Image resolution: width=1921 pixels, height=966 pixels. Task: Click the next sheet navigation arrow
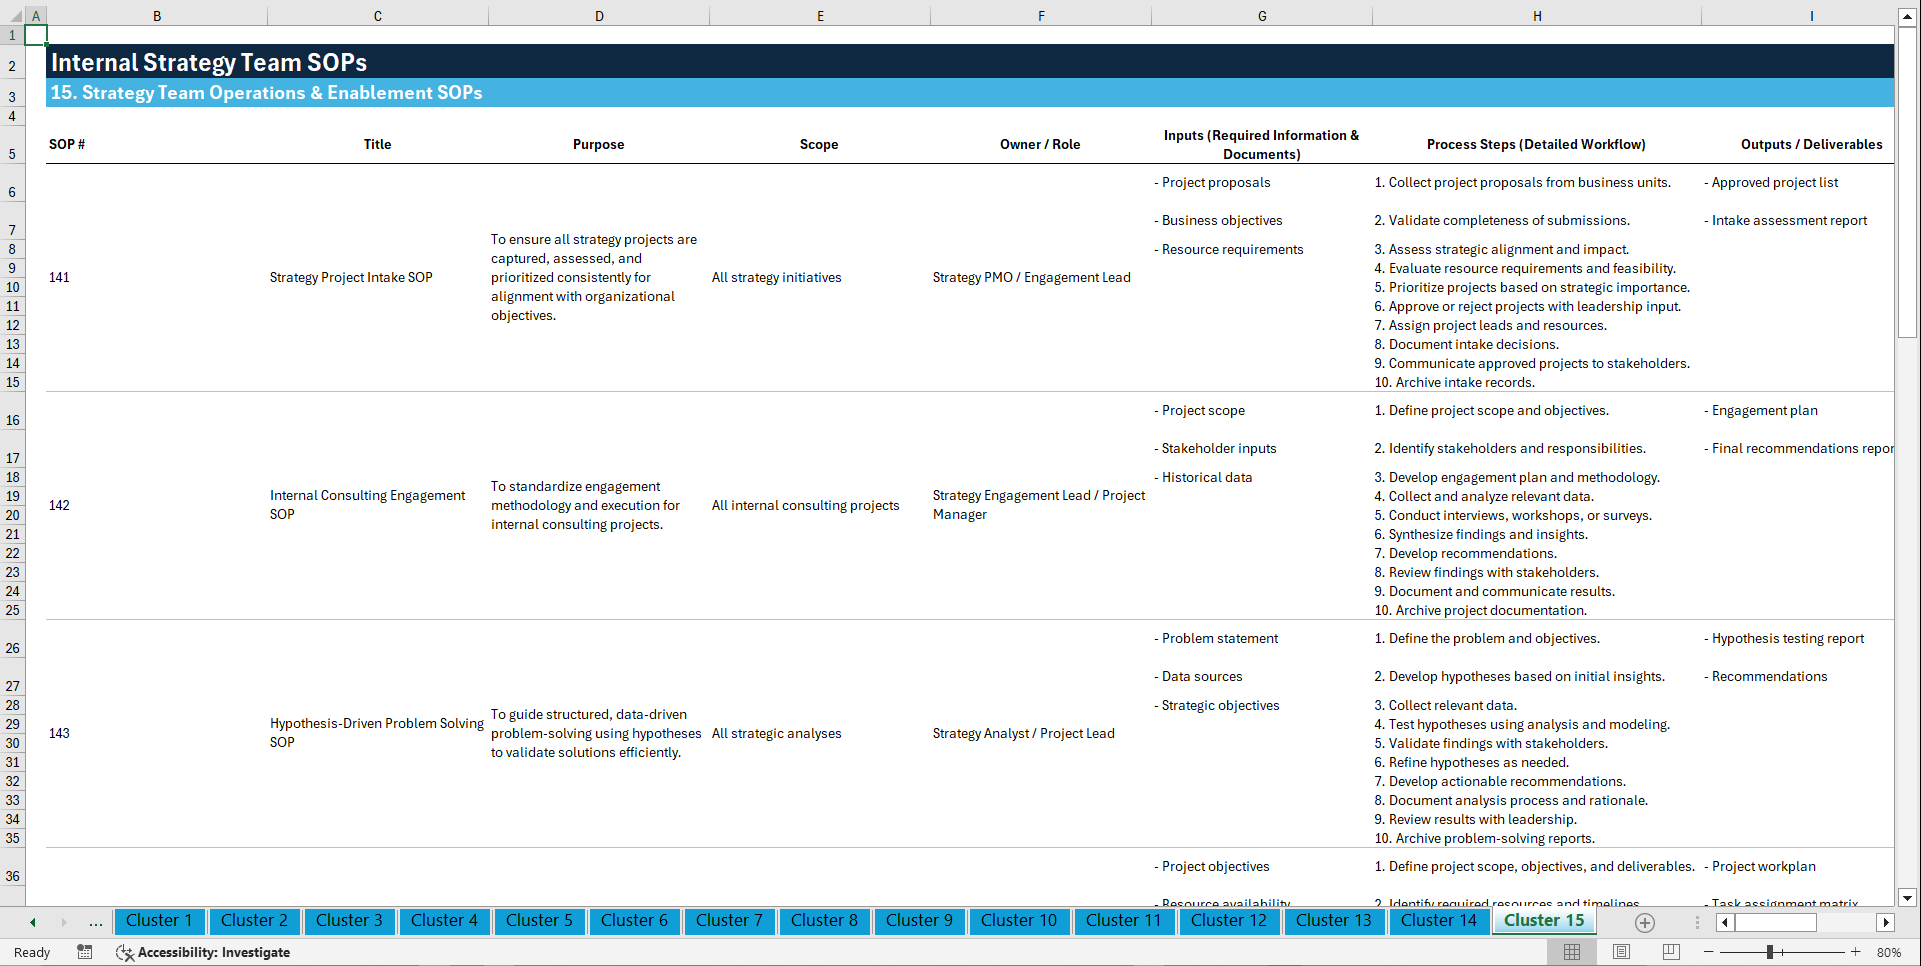(x=64, y=922)
